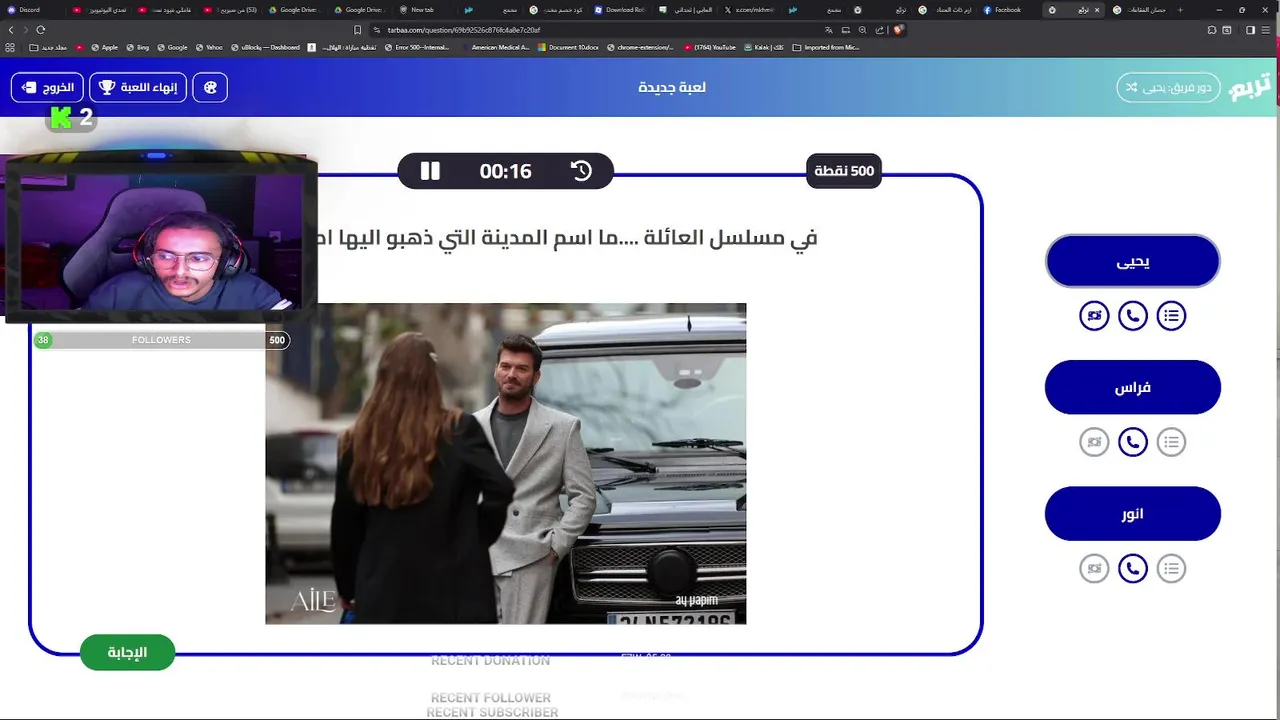Select team فراس as answerer

pyautogui.click(x=1133, y=387)
